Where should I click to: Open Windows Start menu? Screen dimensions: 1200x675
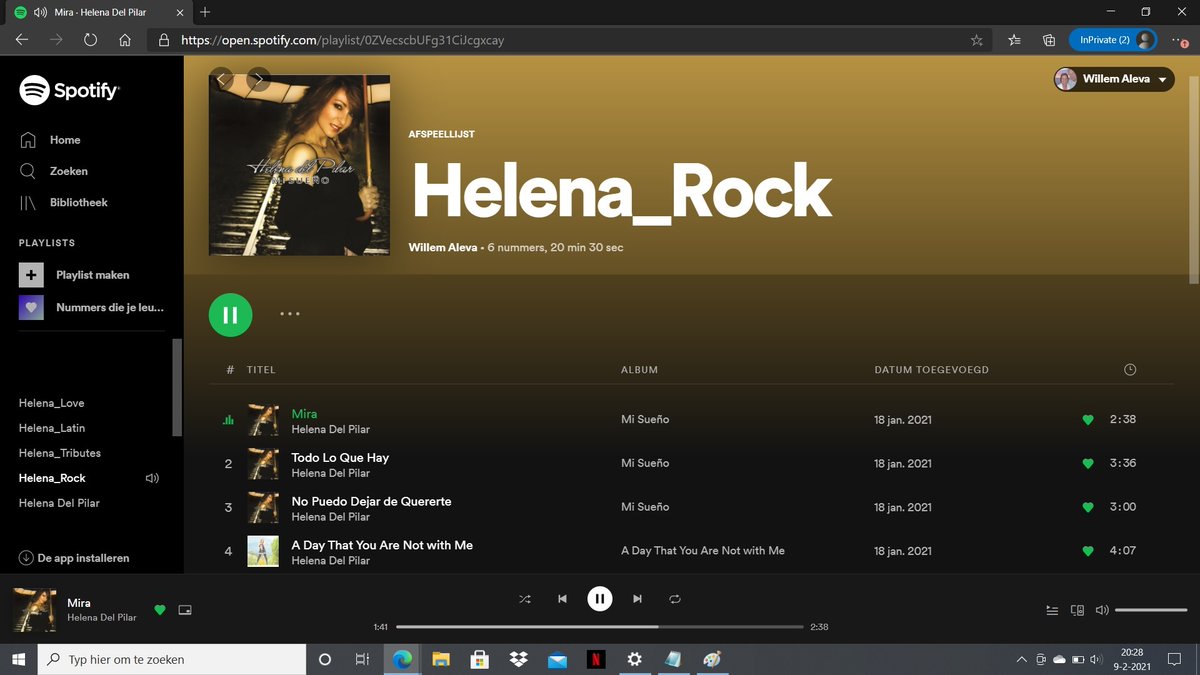click(x=18, y=660)
